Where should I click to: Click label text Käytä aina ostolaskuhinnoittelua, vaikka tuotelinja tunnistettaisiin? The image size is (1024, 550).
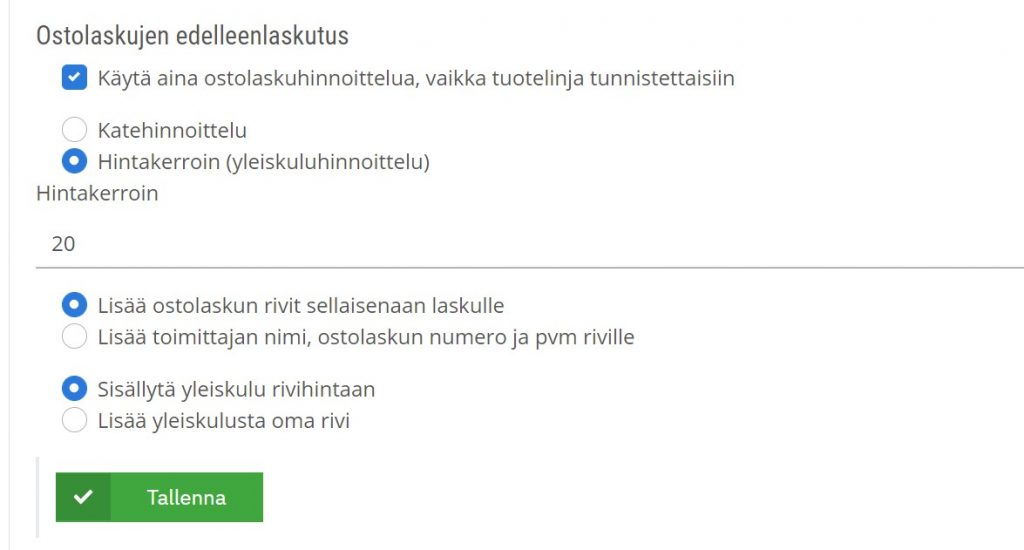click(x=416, y=78)
